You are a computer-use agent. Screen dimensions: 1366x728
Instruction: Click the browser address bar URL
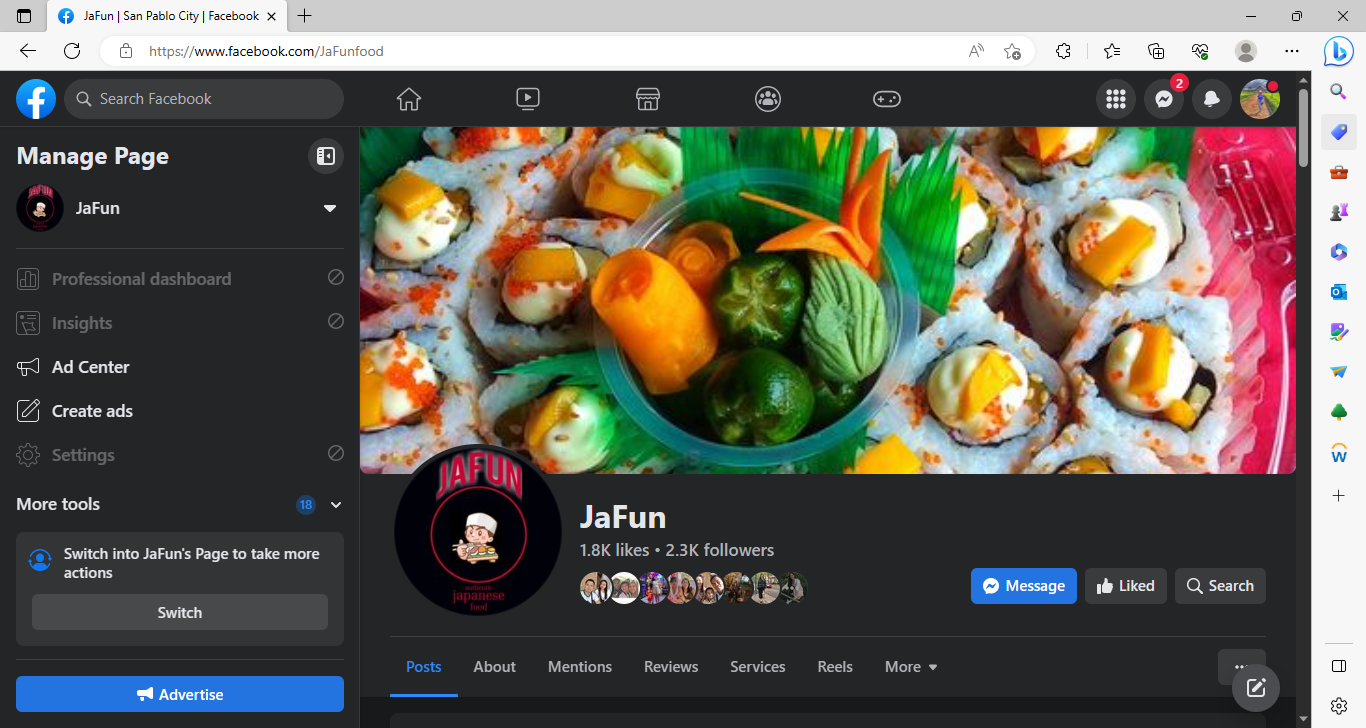(x=266, y=51)
